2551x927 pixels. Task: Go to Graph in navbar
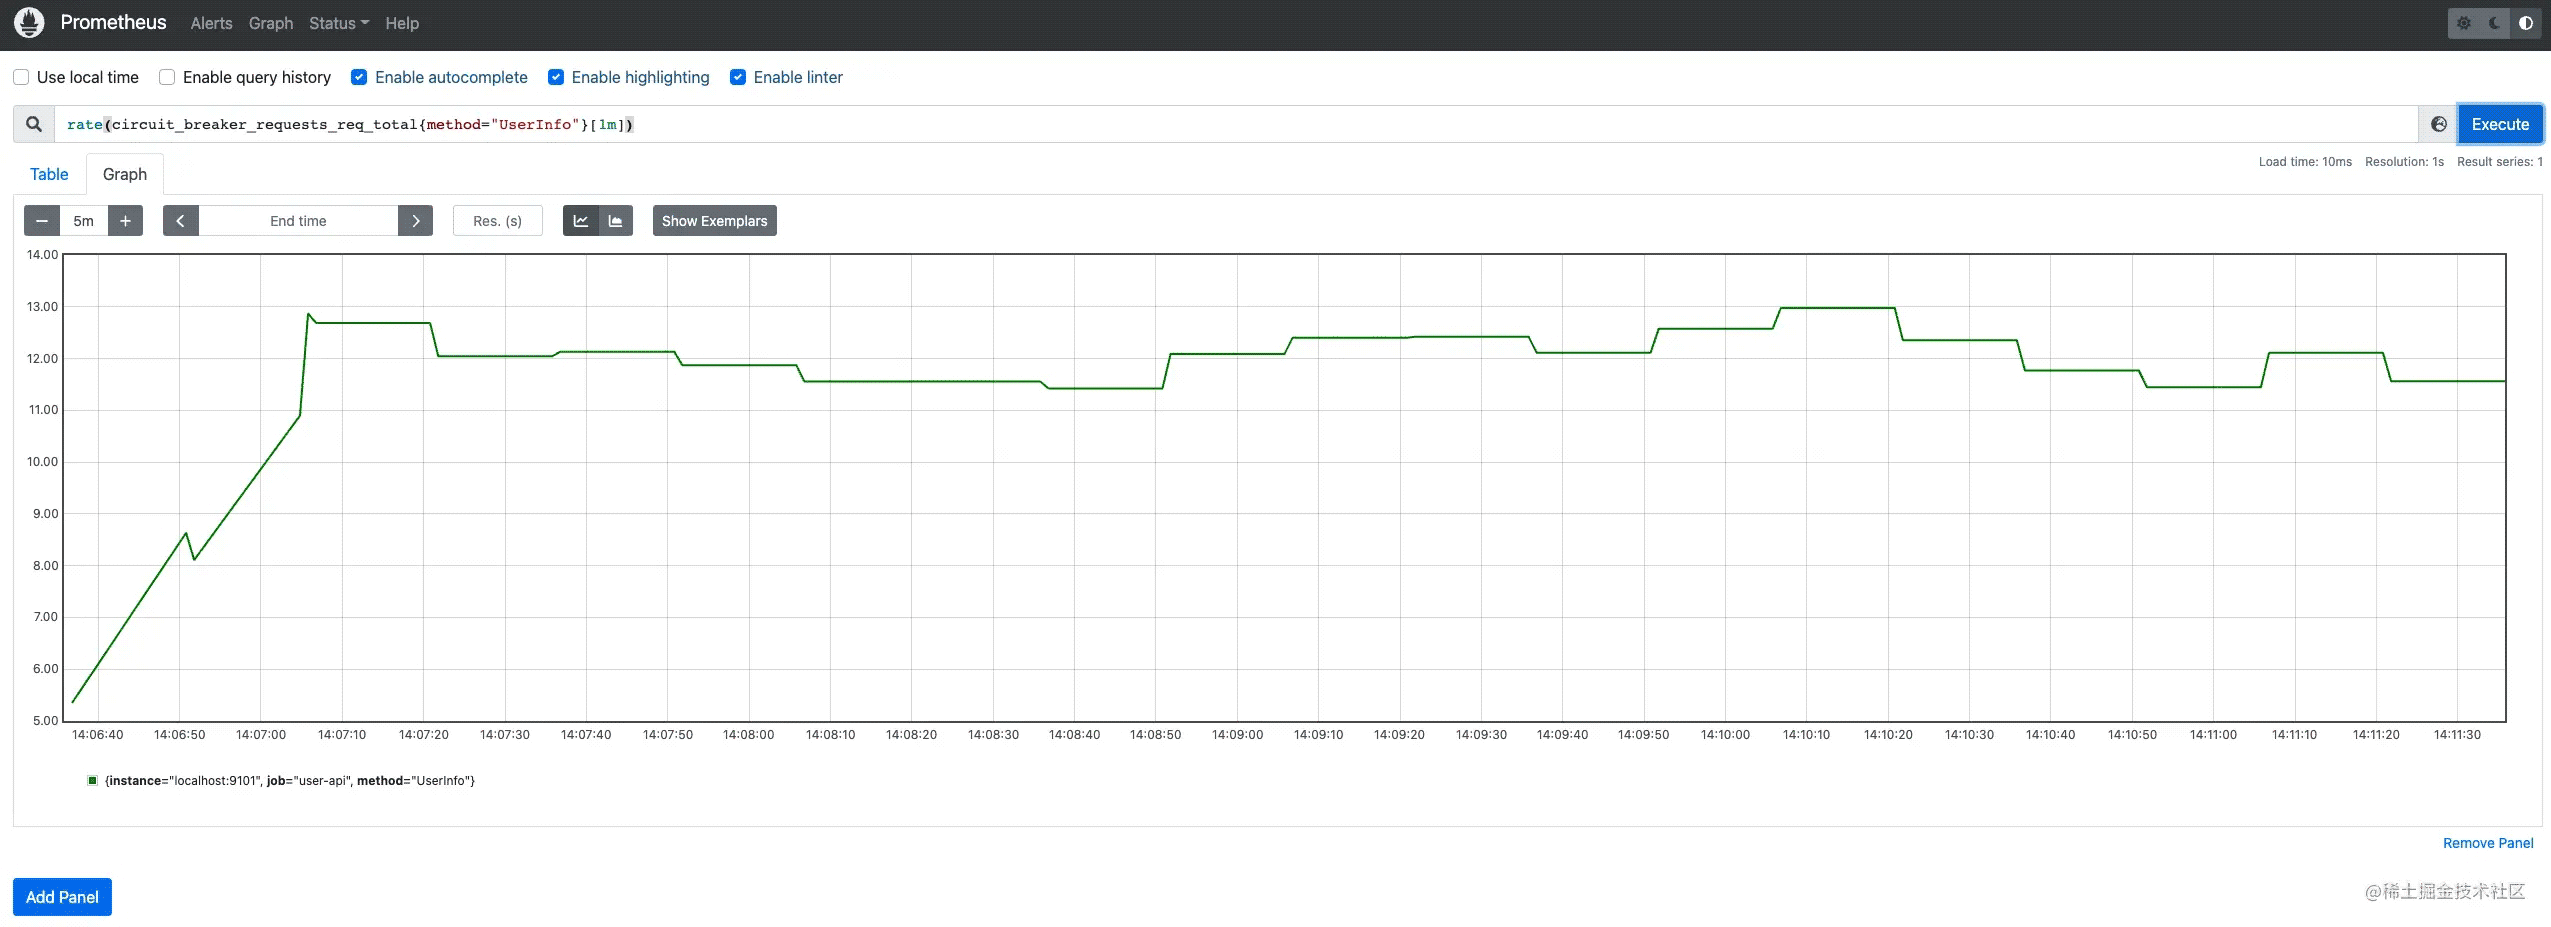(271, 23)
